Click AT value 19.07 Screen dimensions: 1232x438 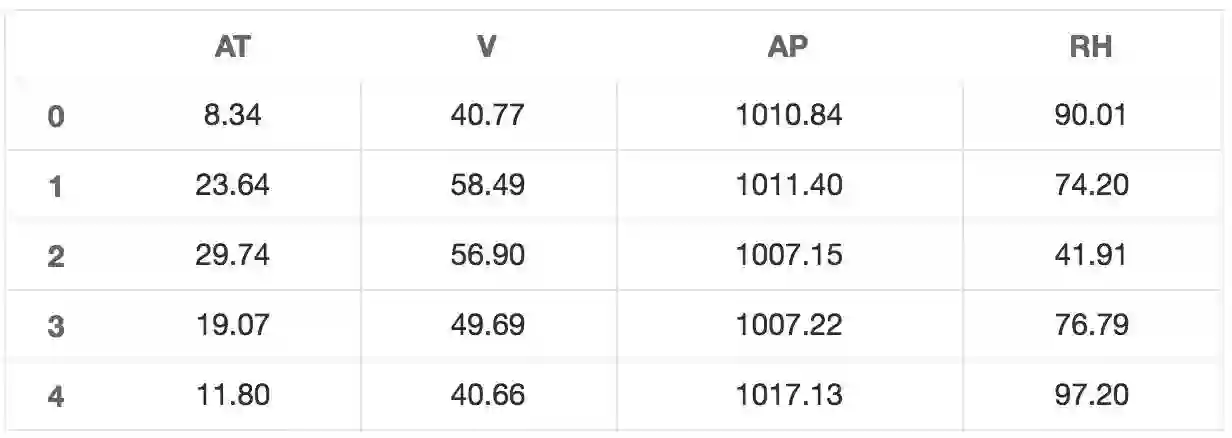click(232, 326)
